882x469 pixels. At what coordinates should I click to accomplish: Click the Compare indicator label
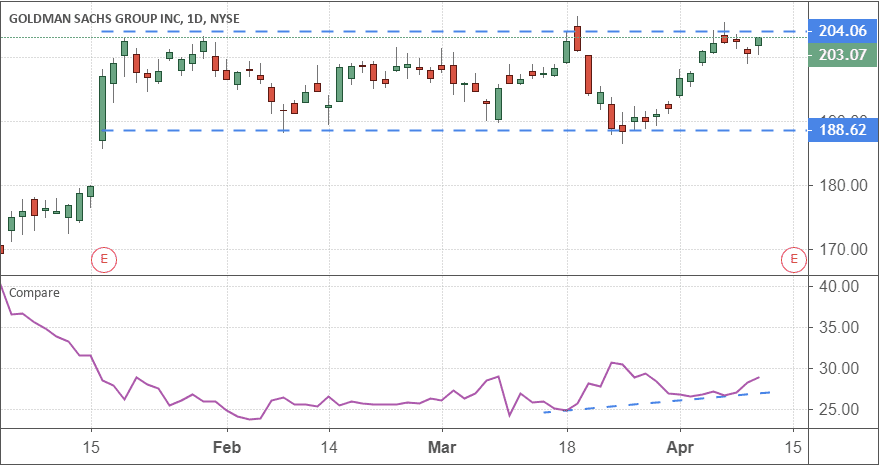[x=34, y=292]
